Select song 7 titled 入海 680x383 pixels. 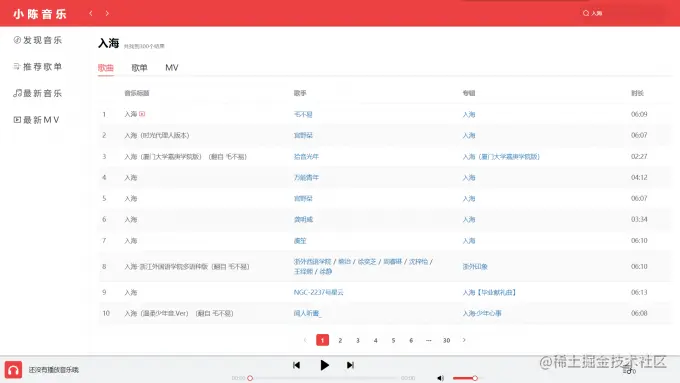[131, 241]
